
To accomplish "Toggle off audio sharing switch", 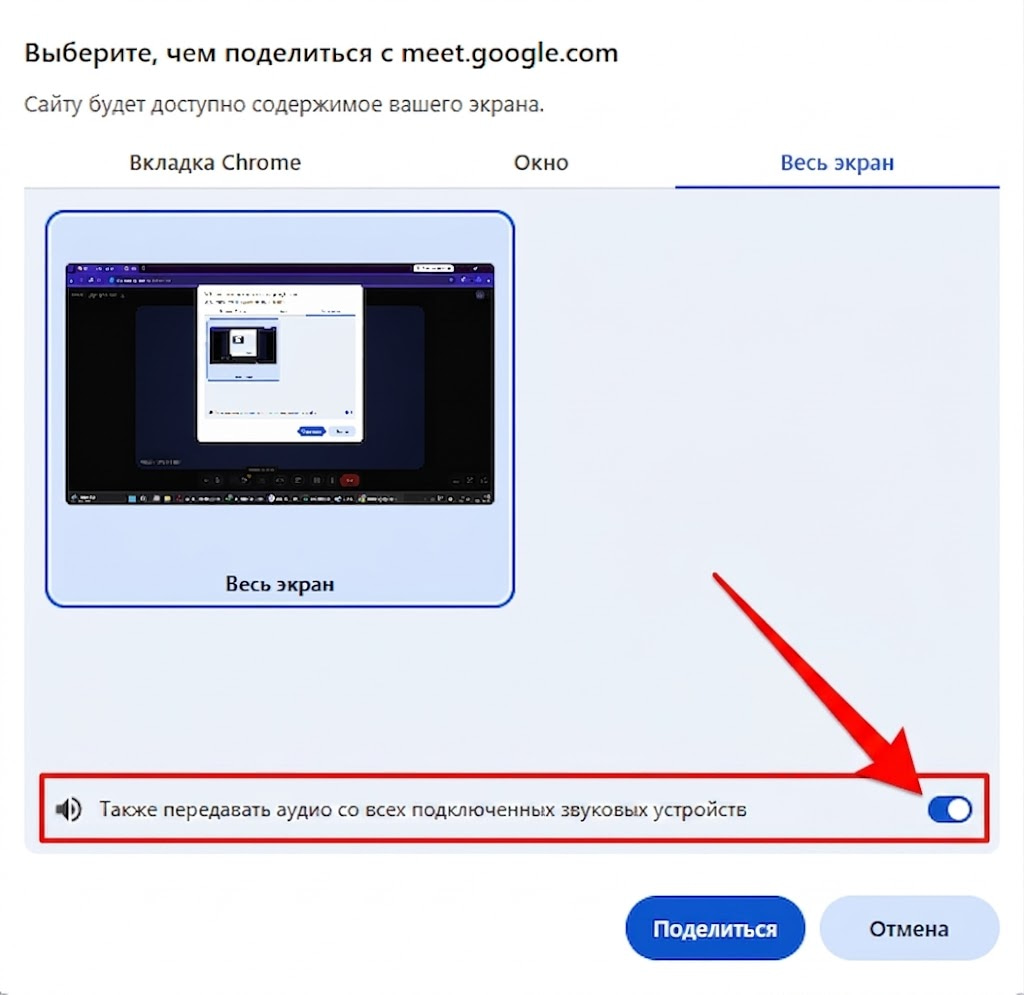I will 950,810.
